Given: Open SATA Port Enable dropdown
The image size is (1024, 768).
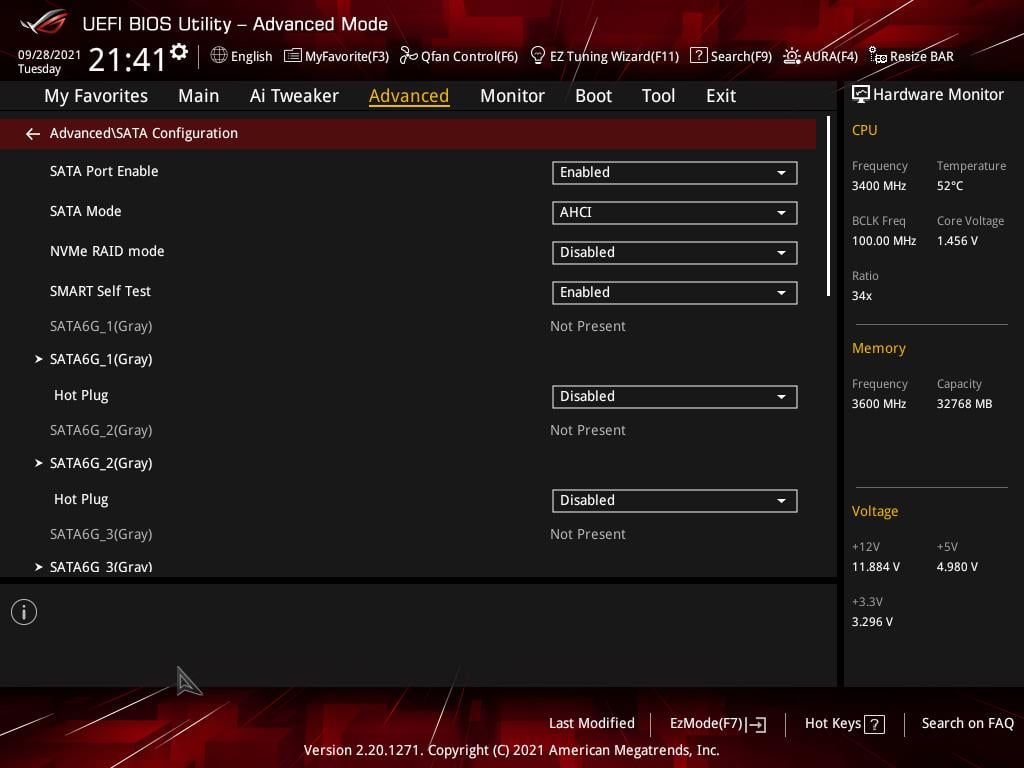Looking at the screenshot, I should pyautogui.click(x=675, y=172).
